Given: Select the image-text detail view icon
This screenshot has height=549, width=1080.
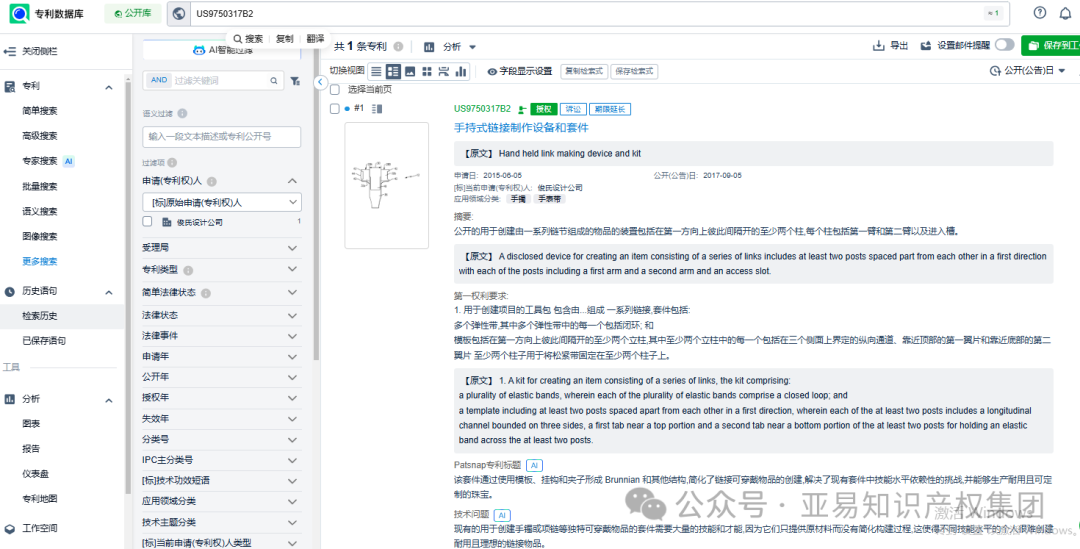Looking at the screenshot, I should [x=393, y=71].
